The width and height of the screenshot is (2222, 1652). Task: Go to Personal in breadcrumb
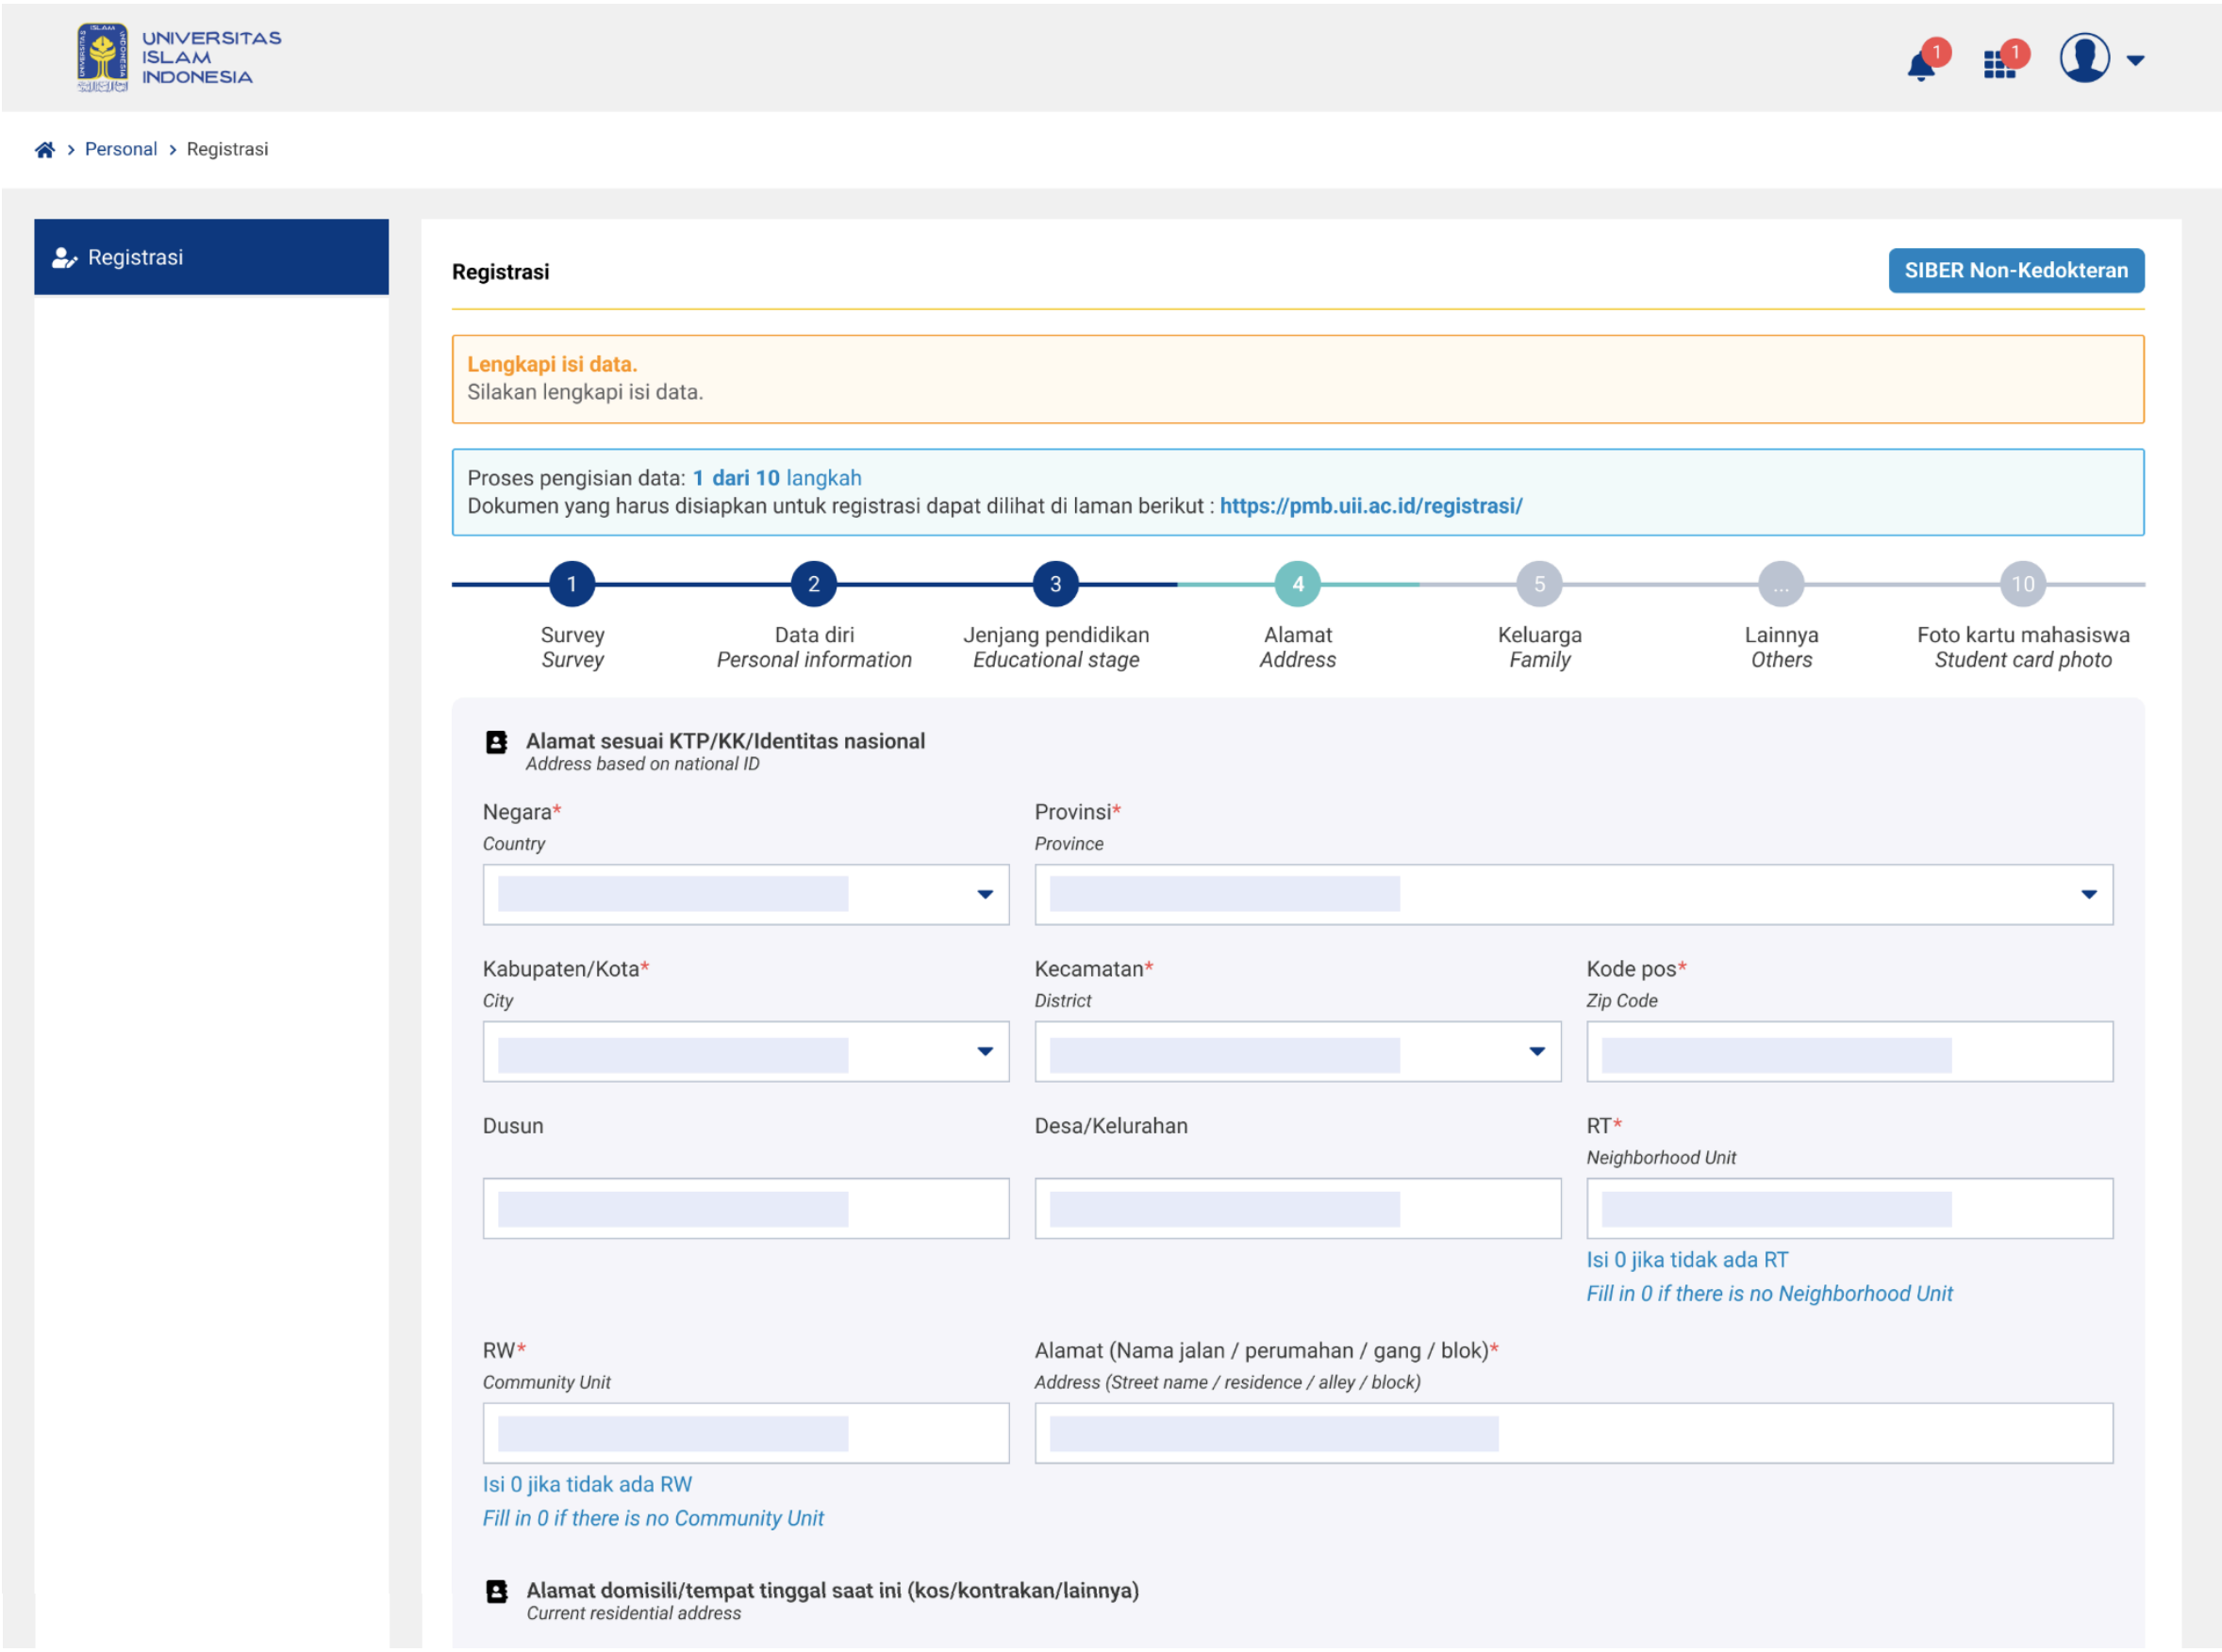(x=120, y=149)
